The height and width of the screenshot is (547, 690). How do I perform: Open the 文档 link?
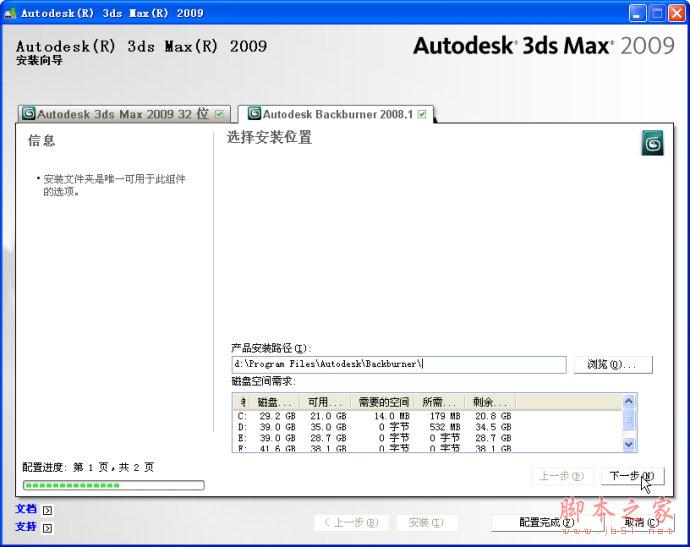click(26, 509)
